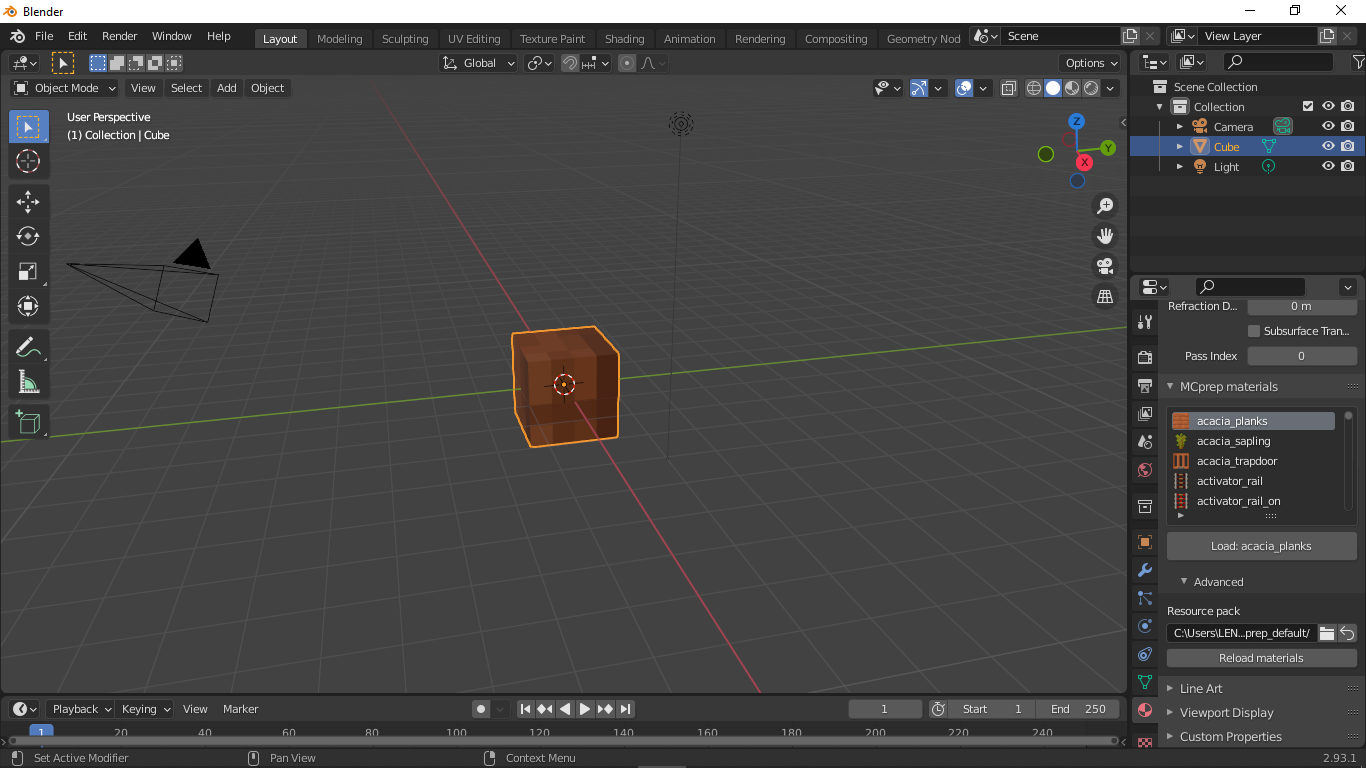
Task: Click the Load: acacia_planks button
Action: coord(1261,546)
